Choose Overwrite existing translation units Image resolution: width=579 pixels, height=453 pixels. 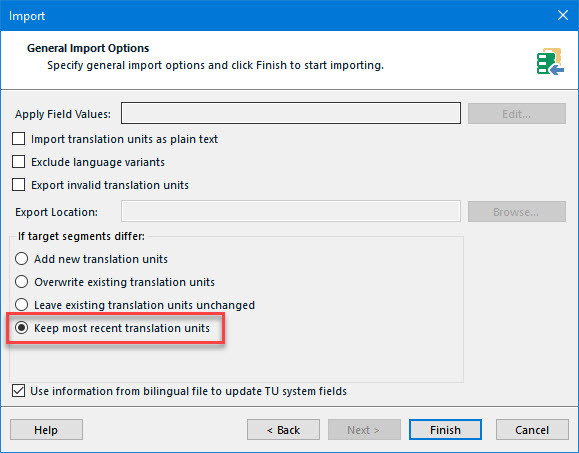[21, 282]
